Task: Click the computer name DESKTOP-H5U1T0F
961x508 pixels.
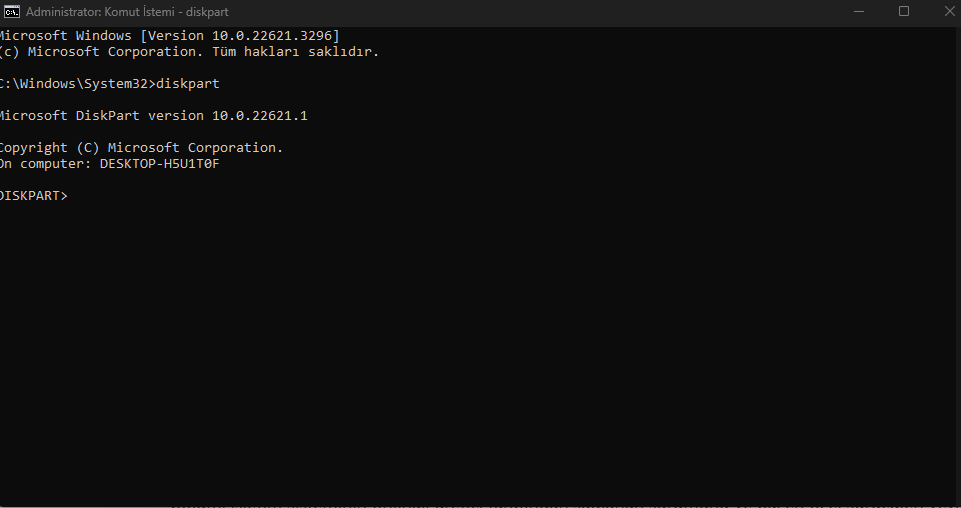Action: [x=159, y=164]
